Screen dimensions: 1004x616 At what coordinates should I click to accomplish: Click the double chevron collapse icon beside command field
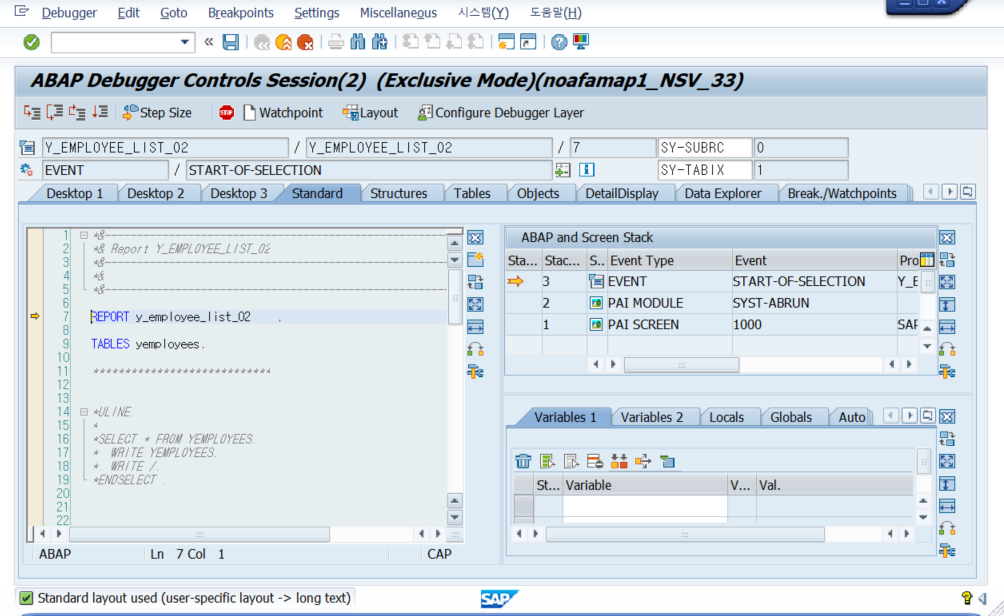209,42
